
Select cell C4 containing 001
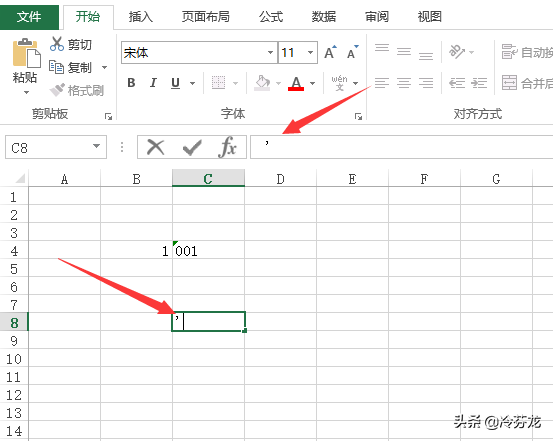208,250
